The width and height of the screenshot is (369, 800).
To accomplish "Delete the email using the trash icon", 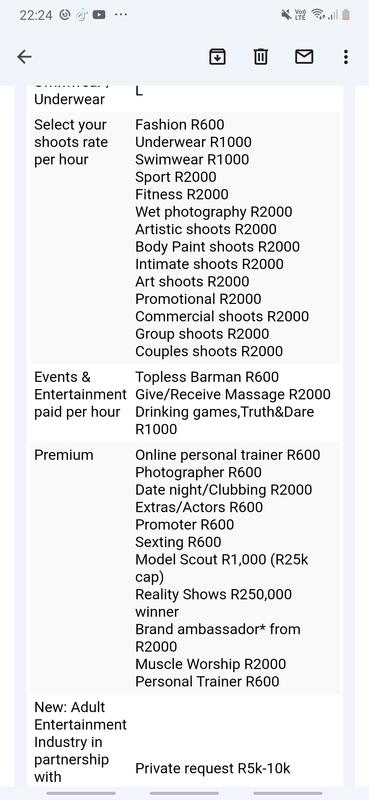I will 261,57.
